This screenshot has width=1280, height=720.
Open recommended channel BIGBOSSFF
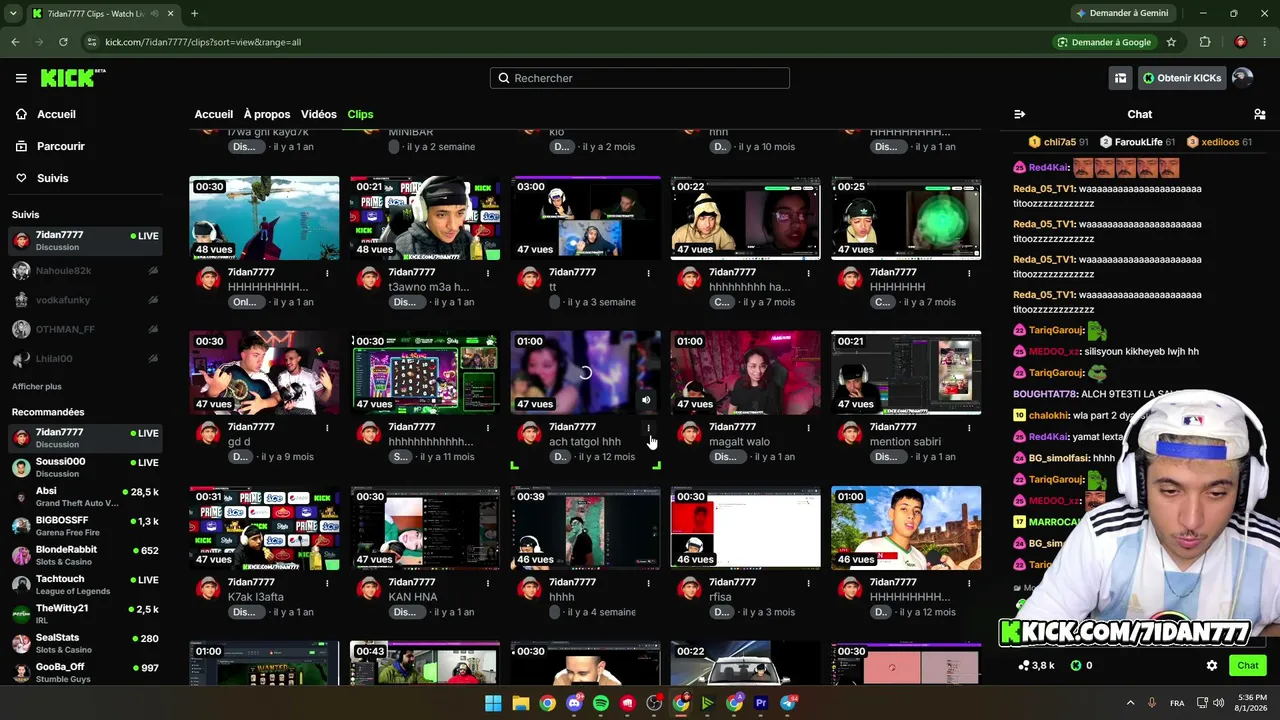coord(85,526)
